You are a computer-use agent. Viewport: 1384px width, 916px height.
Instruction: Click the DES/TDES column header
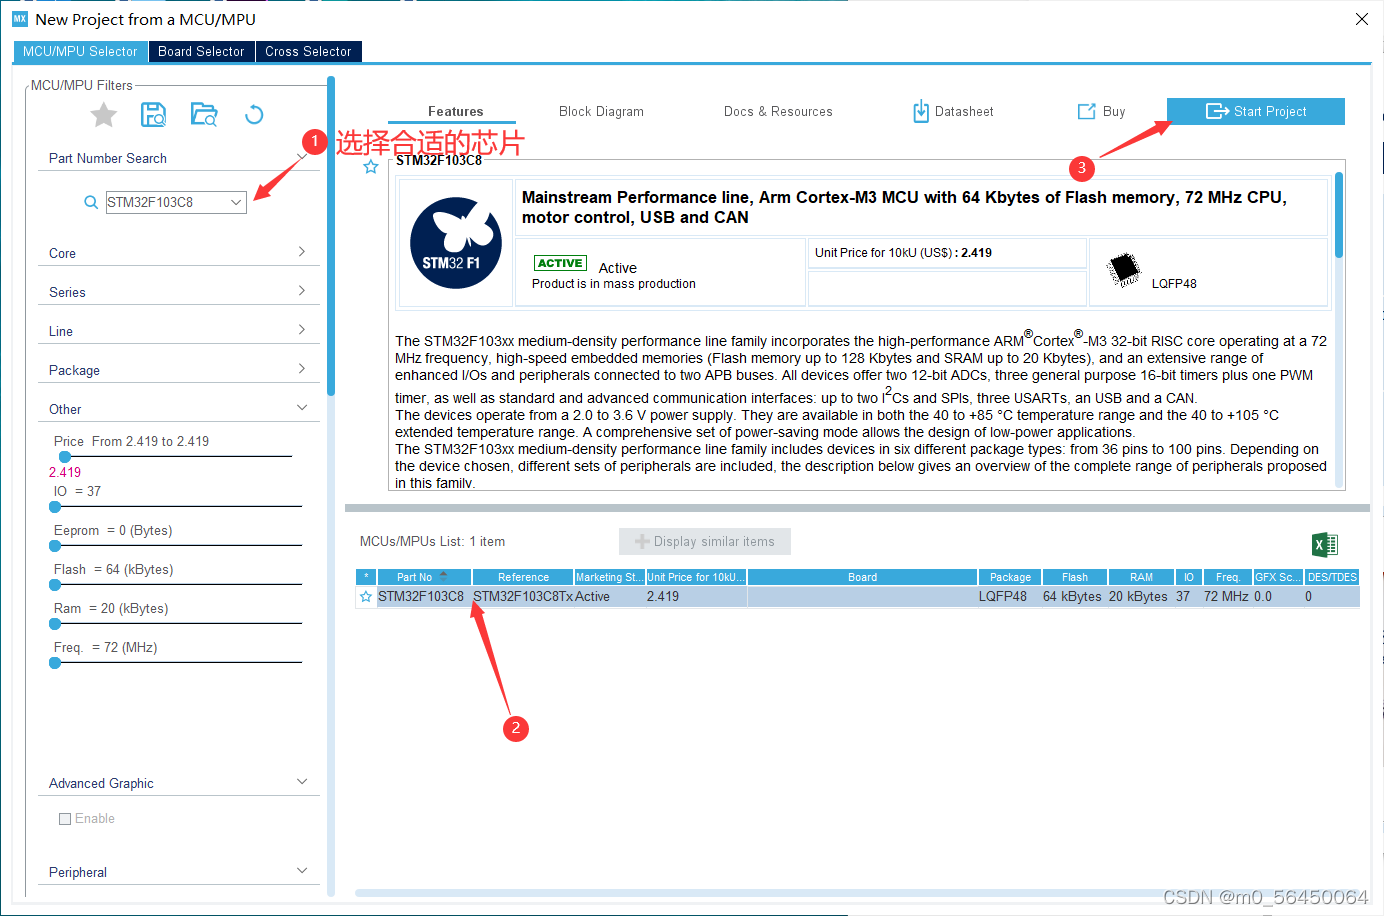[1332, 577]
